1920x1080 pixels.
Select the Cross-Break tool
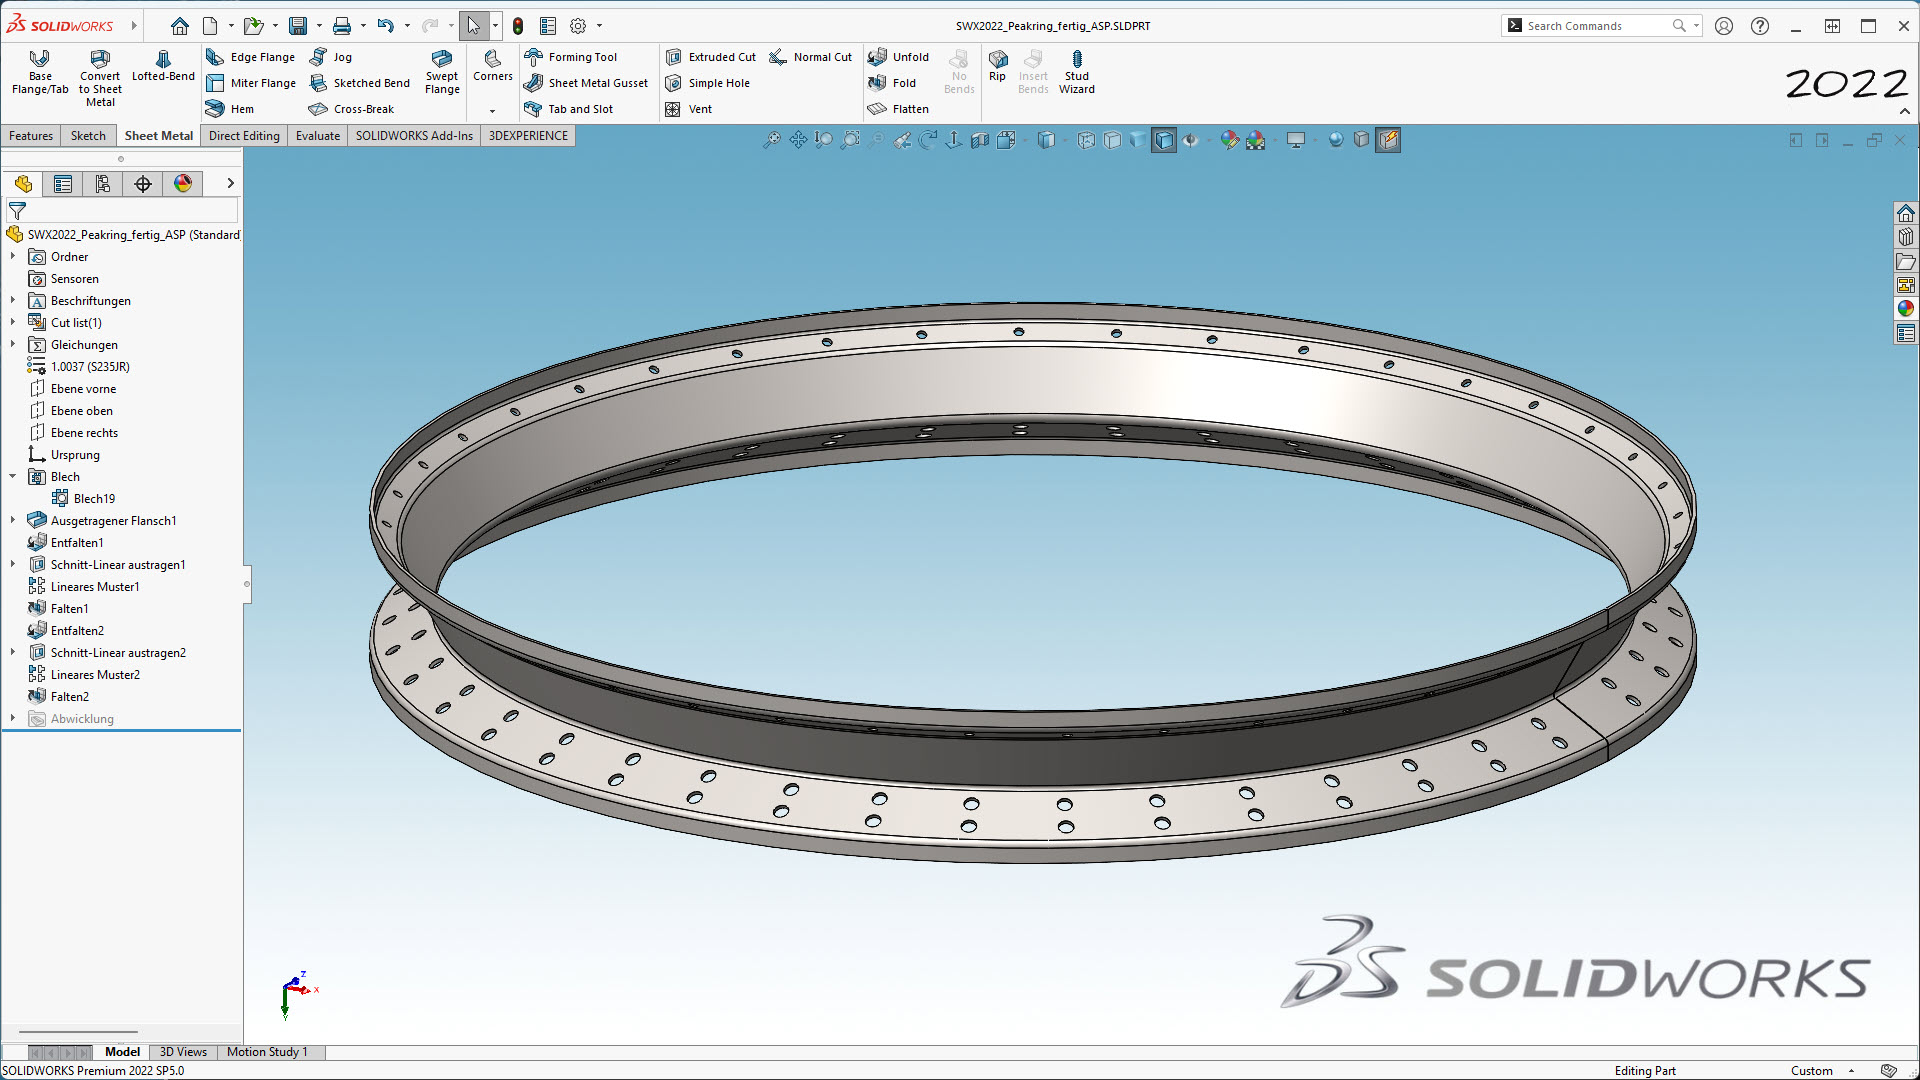click(351, 109)
